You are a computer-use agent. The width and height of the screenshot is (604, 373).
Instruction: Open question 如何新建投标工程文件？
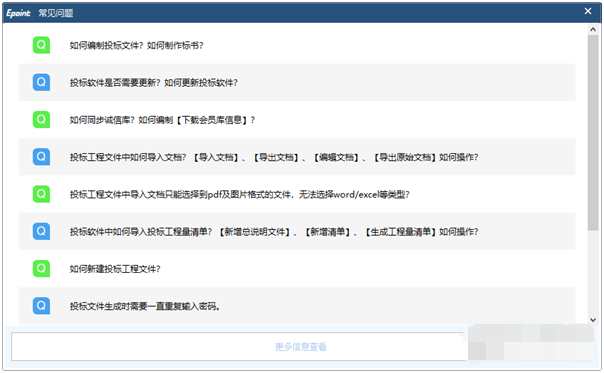[x=115, y=269]
